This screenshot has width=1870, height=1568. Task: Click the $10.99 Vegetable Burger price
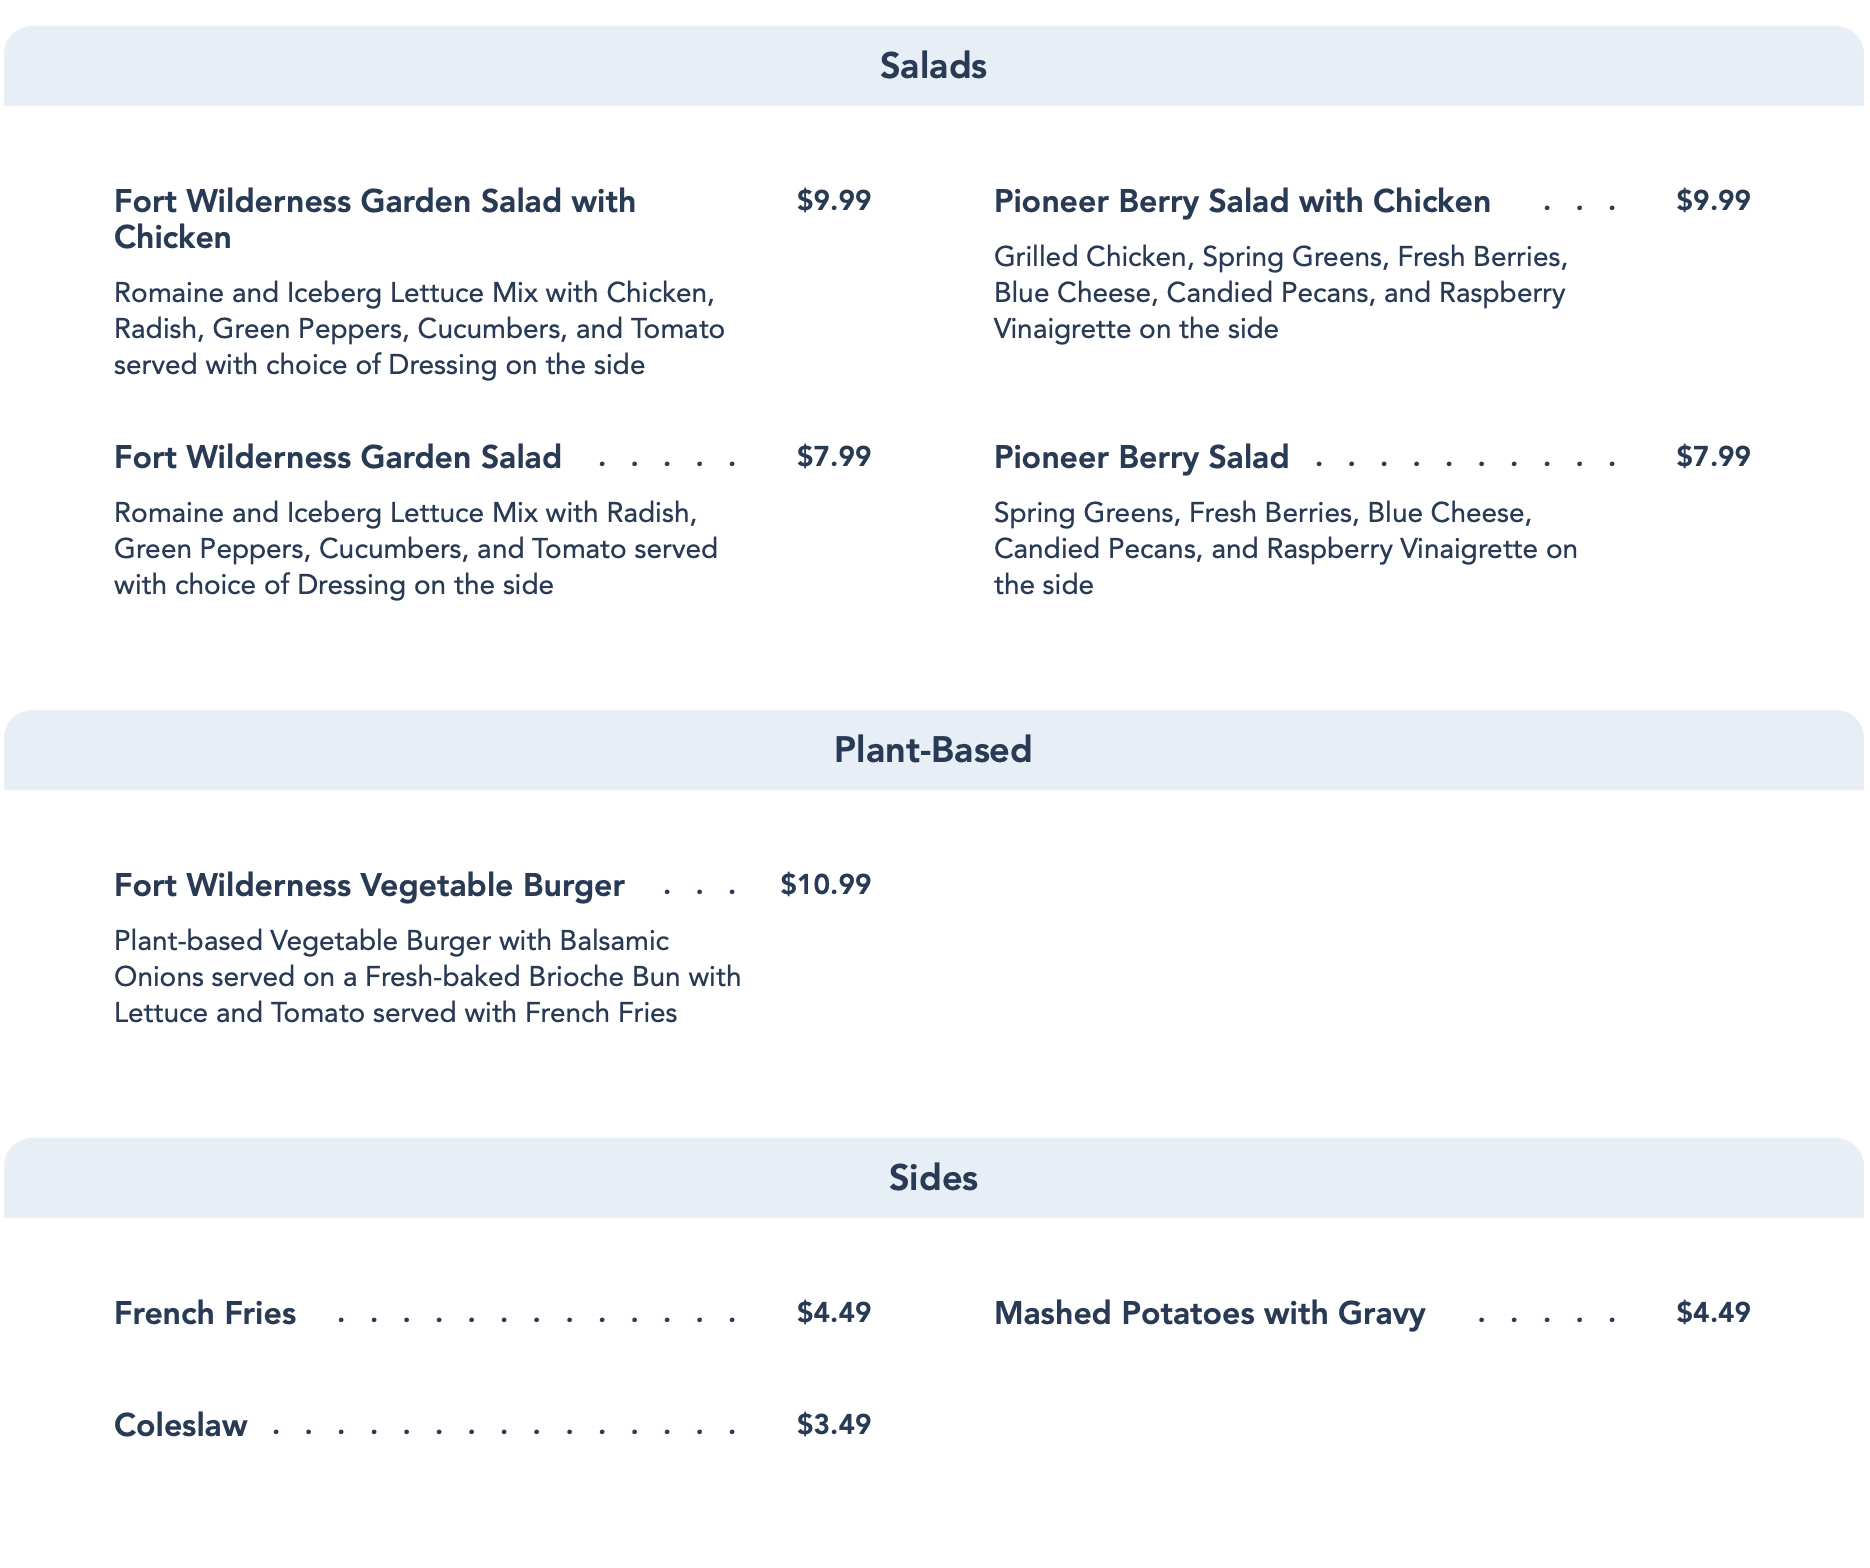coord(826,885)
